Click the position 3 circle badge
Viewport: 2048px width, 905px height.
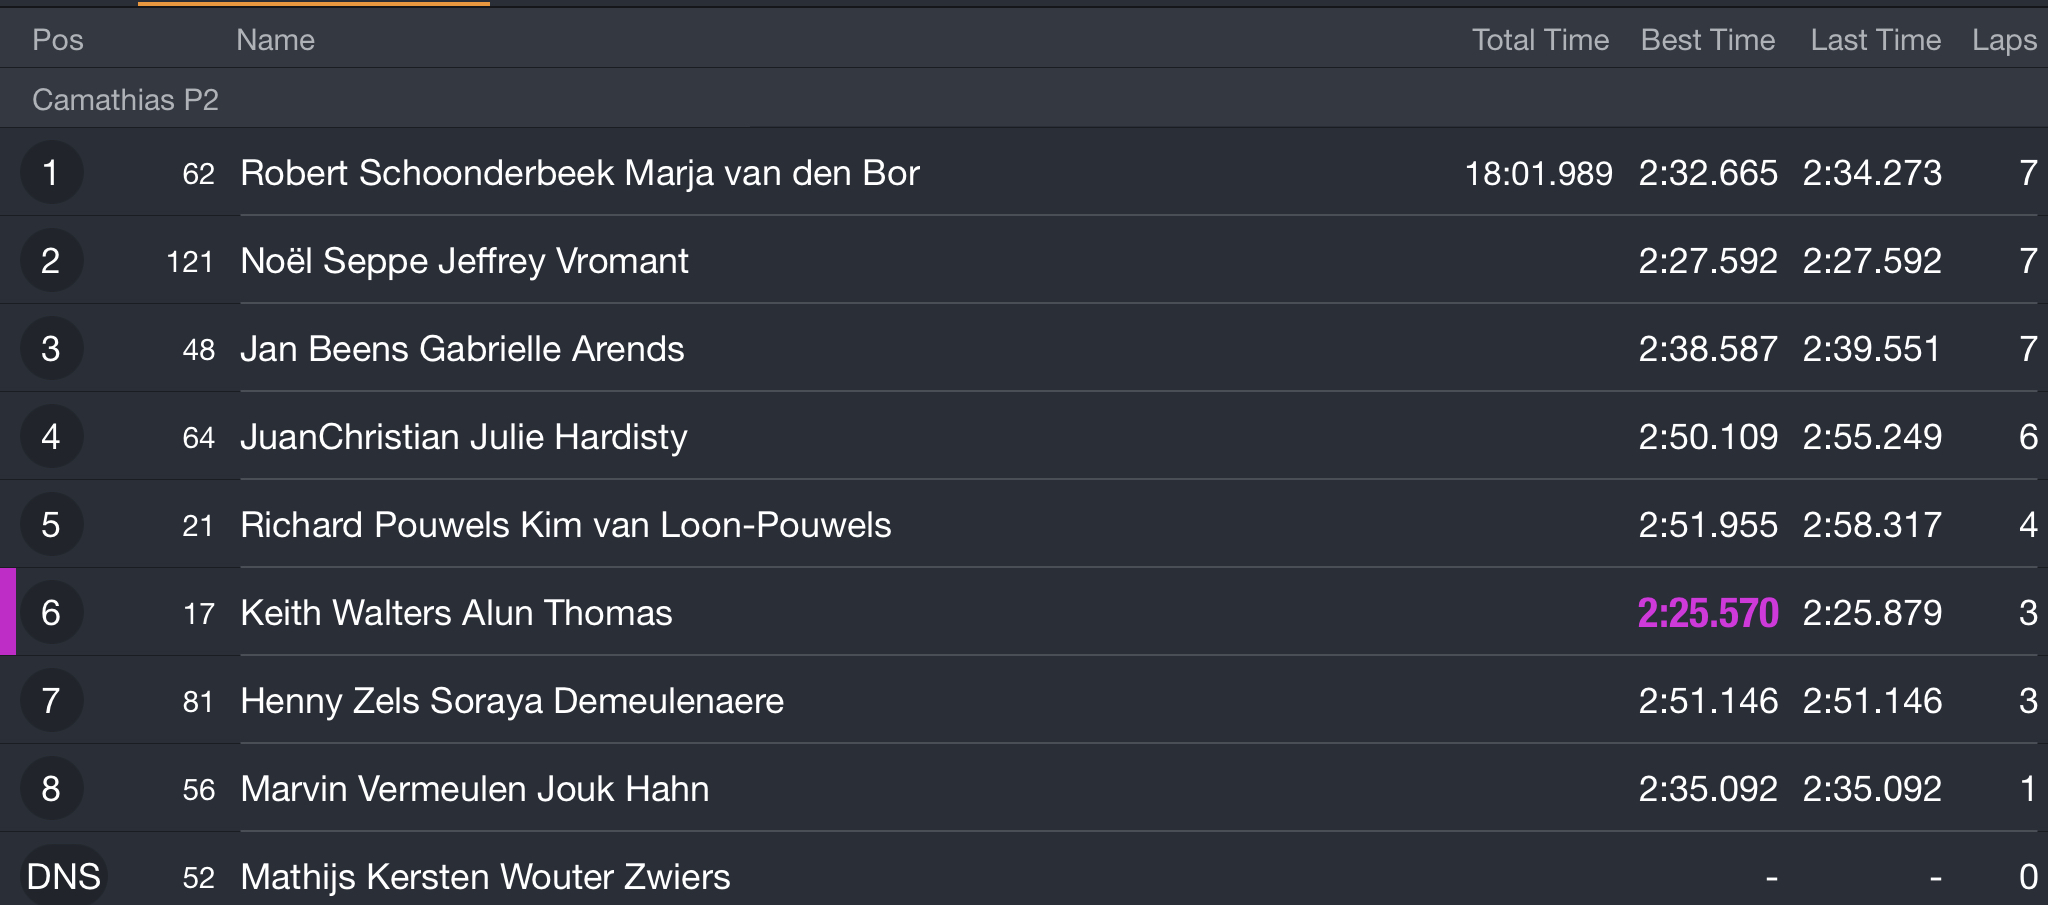[x=51, y=349]
